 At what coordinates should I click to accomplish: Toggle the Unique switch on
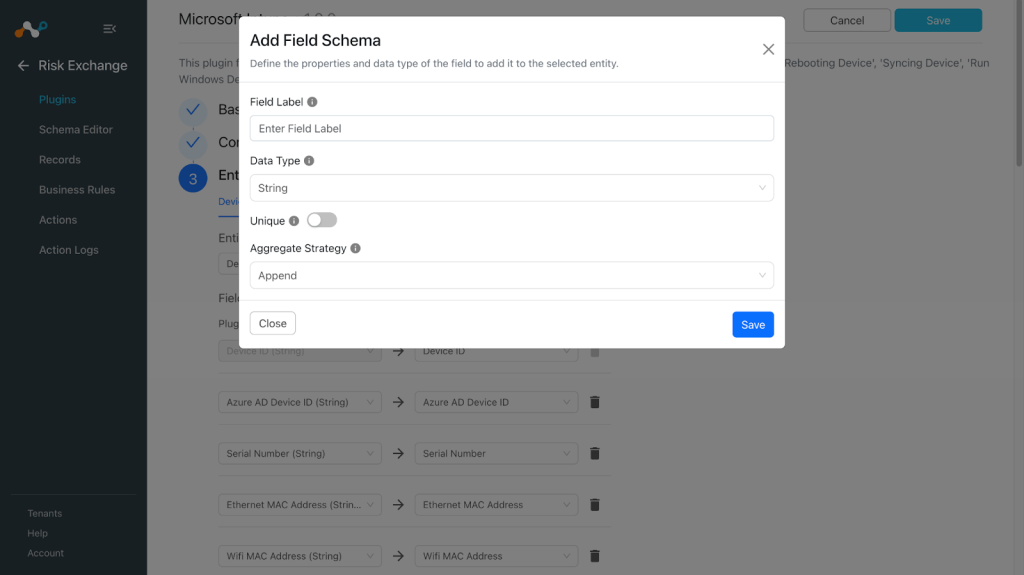pyautogui.click(x=322, y=220)
